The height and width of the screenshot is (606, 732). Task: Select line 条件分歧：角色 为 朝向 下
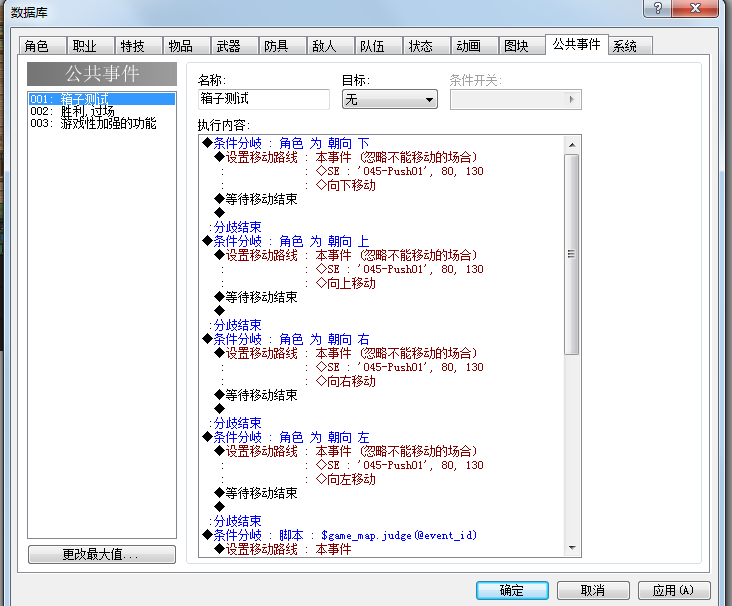coord(286,143)
